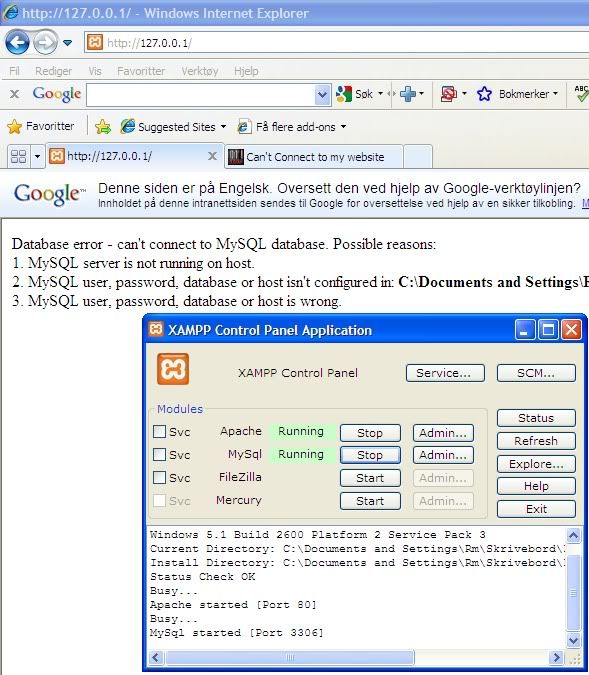
Task: Click log horizontal scroll left arrow
Action: 156,657
